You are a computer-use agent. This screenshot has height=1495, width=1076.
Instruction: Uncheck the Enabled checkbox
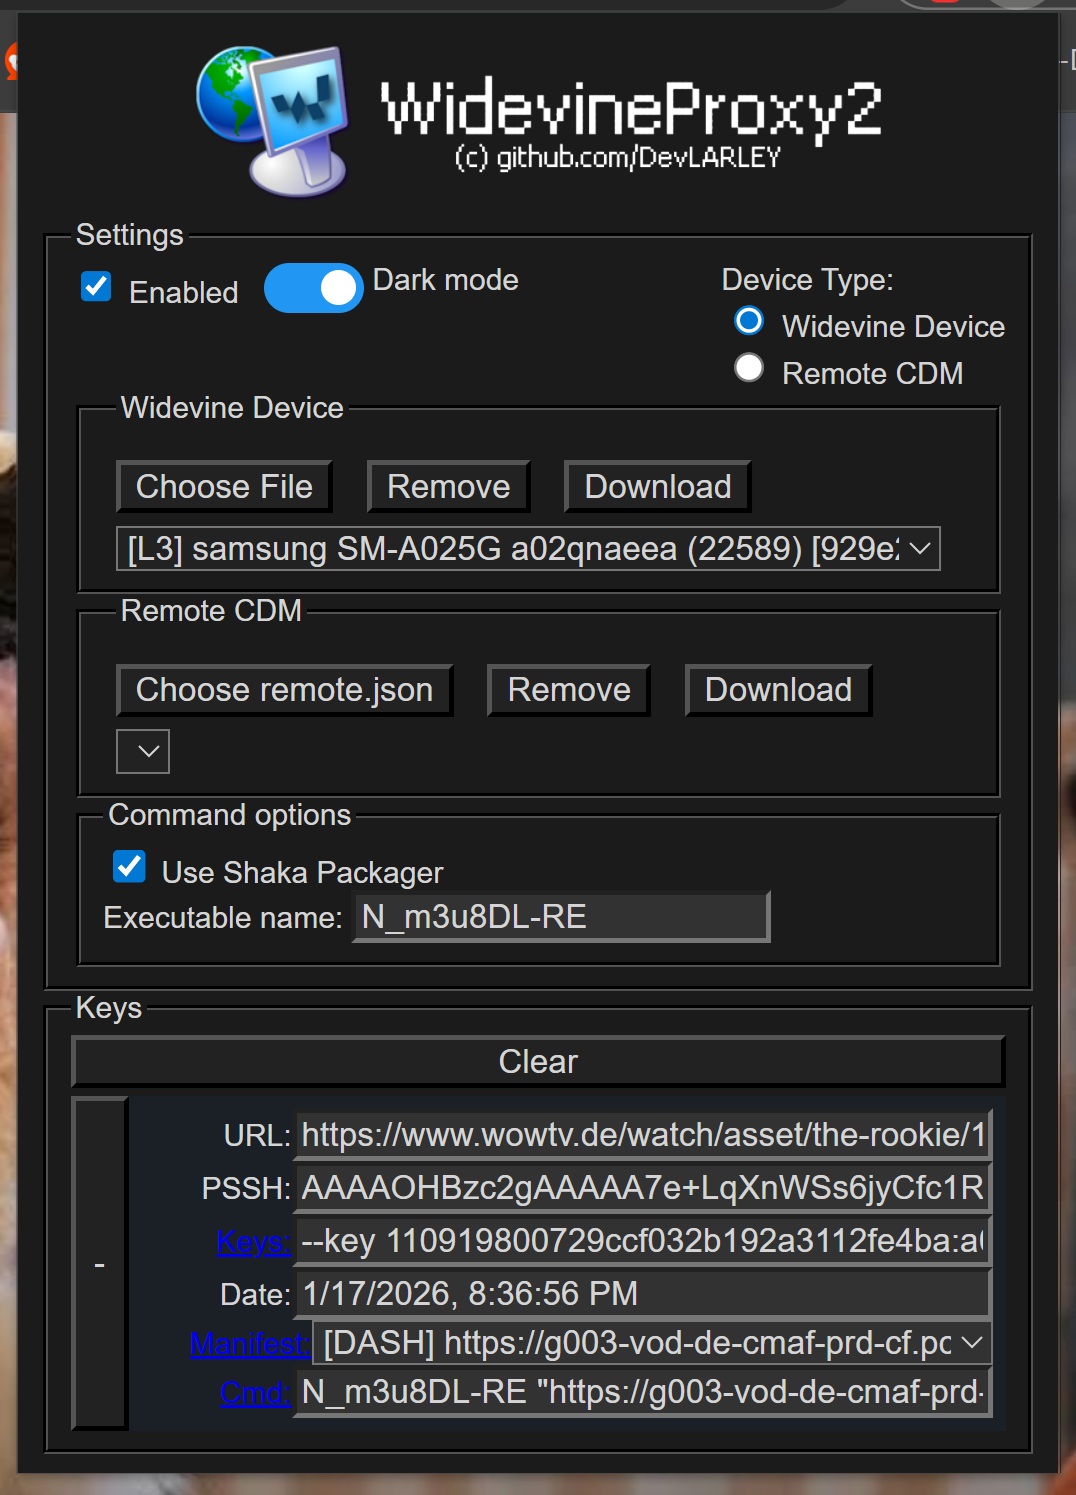[x=96, y=287]
